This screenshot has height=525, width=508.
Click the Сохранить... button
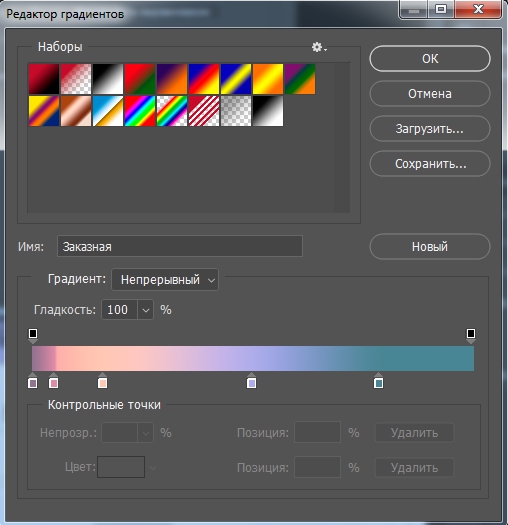tap(430, 164)
